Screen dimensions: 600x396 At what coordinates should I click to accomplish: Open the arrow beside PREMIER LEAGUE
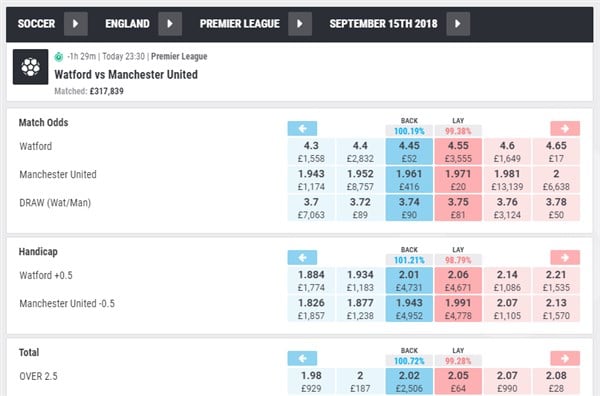pos(300,24)
